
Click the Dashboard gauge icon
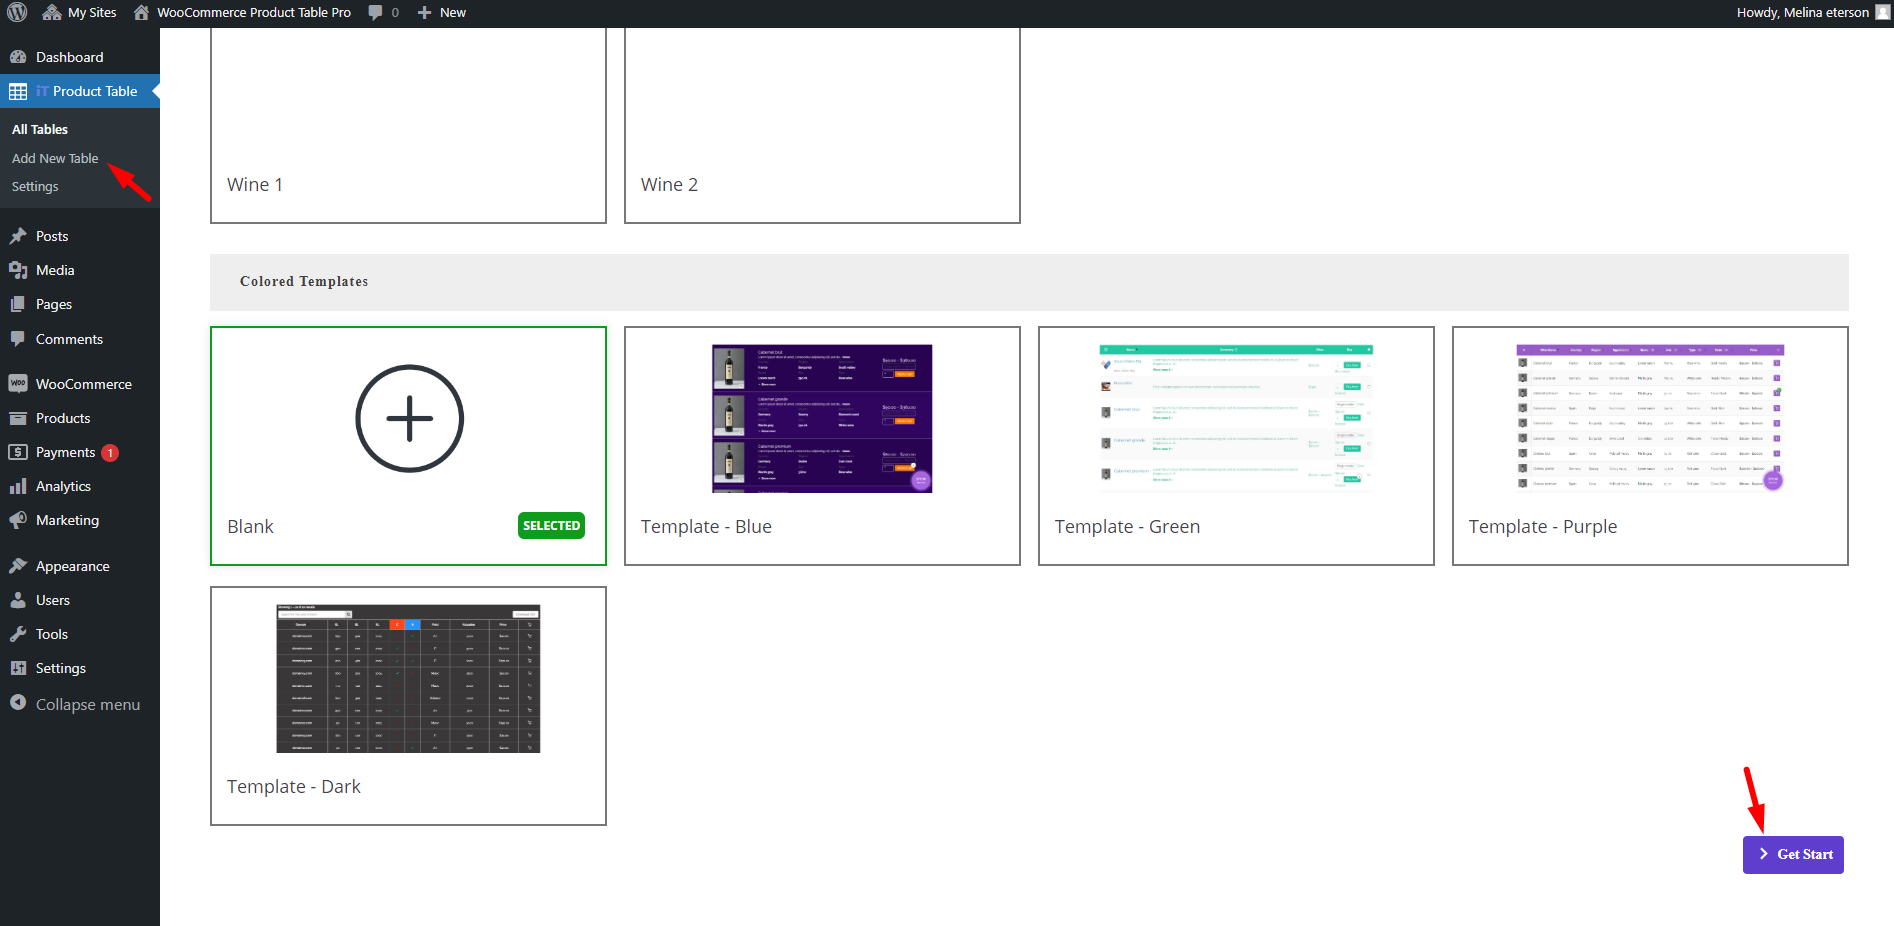point(18,57)
